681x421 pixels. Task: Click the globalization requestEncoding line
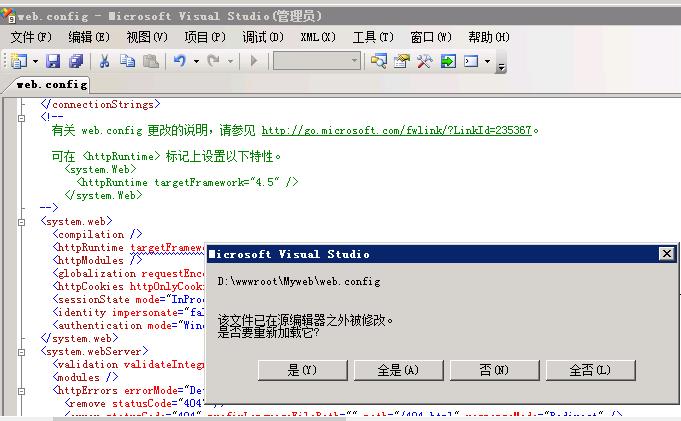pos(128,273)
